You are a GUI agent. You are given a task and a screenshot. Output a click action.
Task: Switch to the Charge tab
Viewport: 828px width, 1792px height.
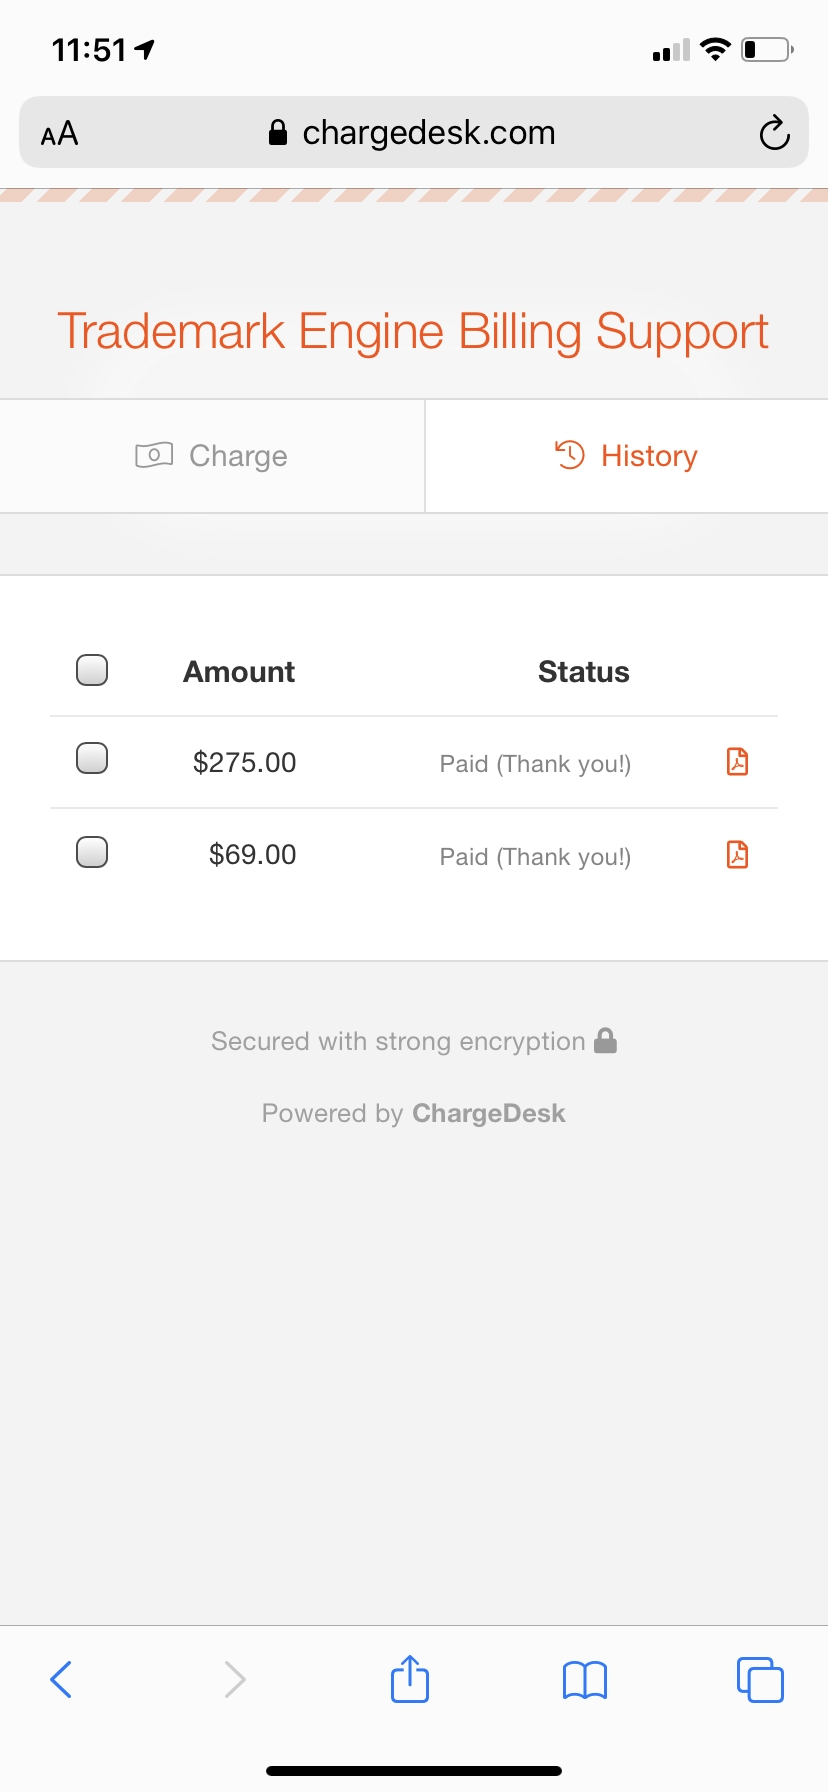coord(212,456)
